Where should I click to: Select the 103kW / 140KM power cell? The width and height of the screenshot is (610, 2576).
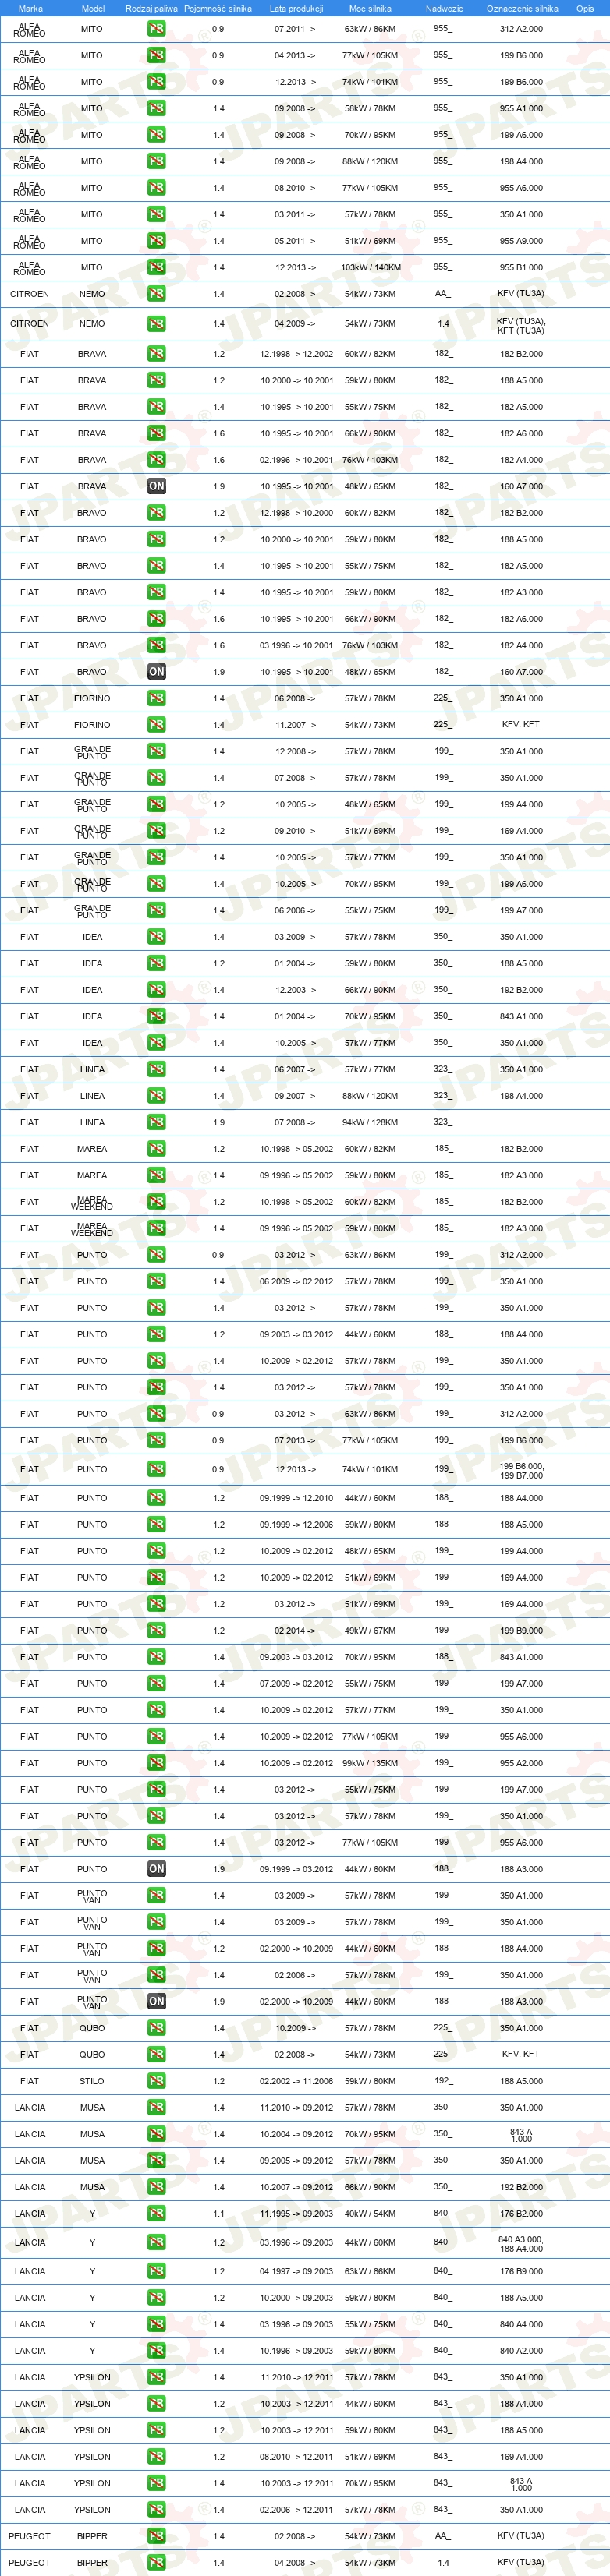pos(370,267)
